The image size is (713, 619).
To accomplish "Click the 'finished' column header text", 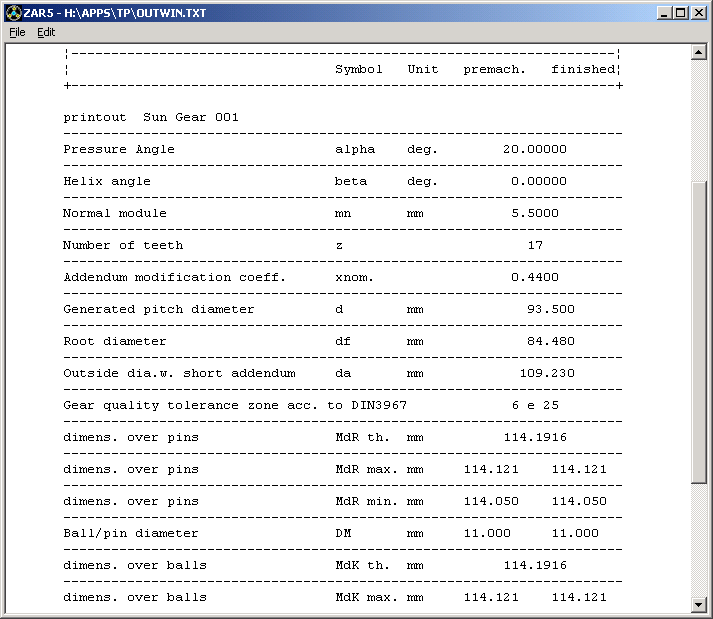I will coord(583,69).
